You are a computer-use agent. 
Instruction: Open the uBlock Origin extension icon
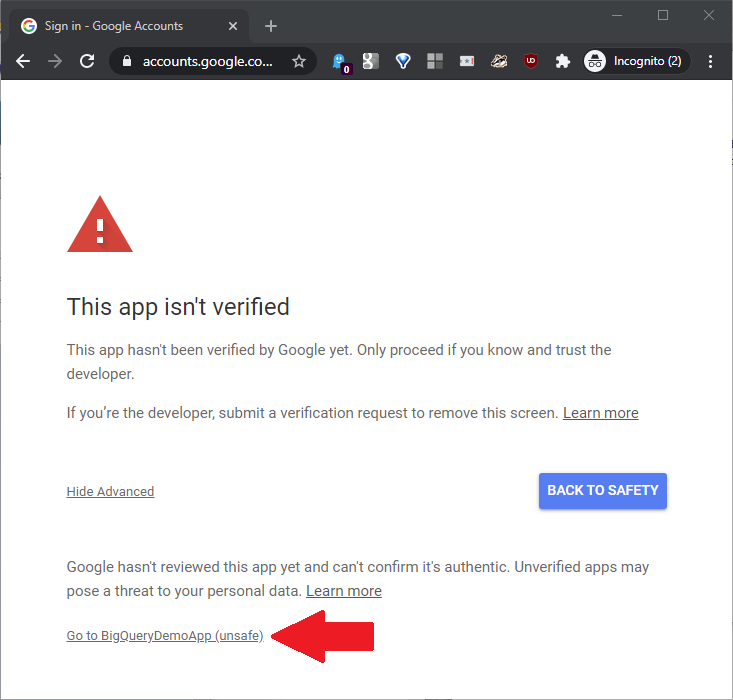531,61
